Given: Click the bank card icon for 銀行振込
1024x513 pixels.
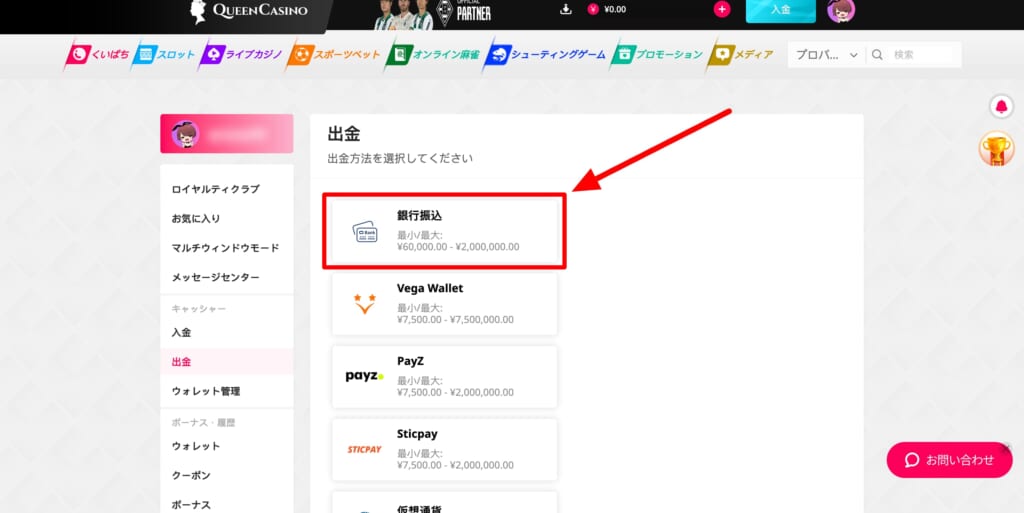Looking at the screenshot, I should pos(364,232).
